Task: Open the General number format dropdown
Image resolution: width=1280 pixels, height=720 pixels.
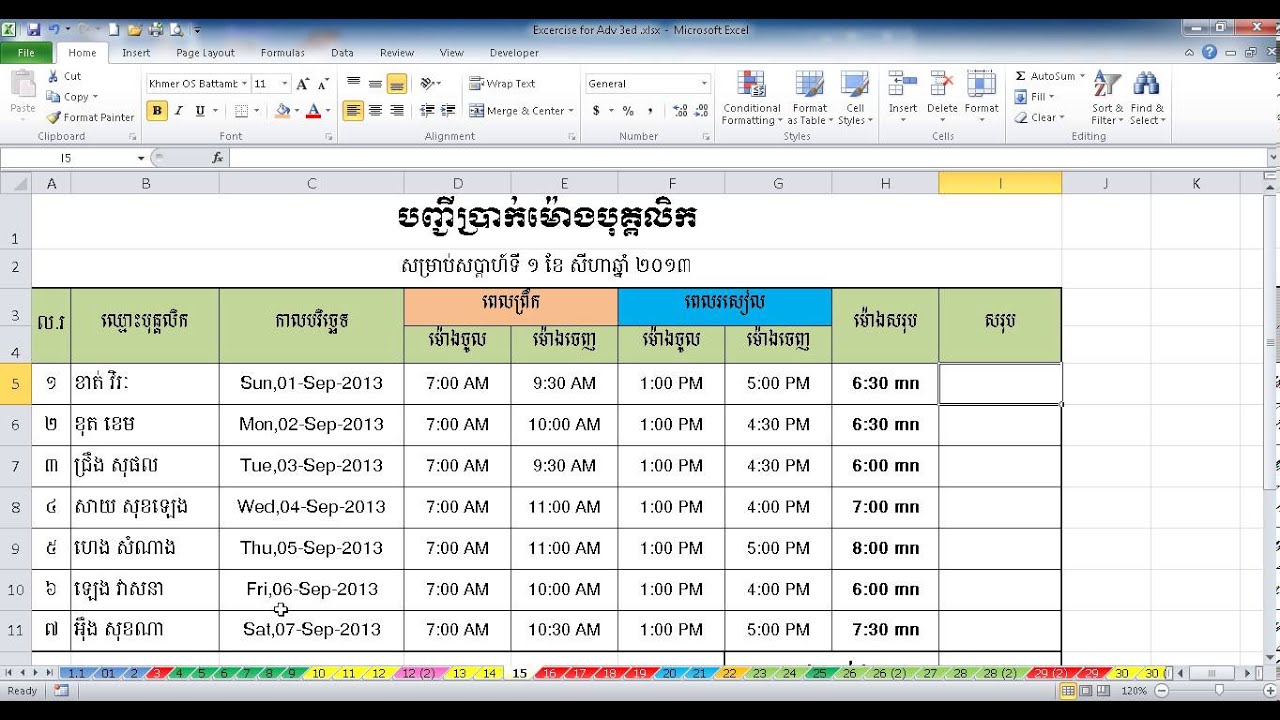Action: (x=704, y=84)
